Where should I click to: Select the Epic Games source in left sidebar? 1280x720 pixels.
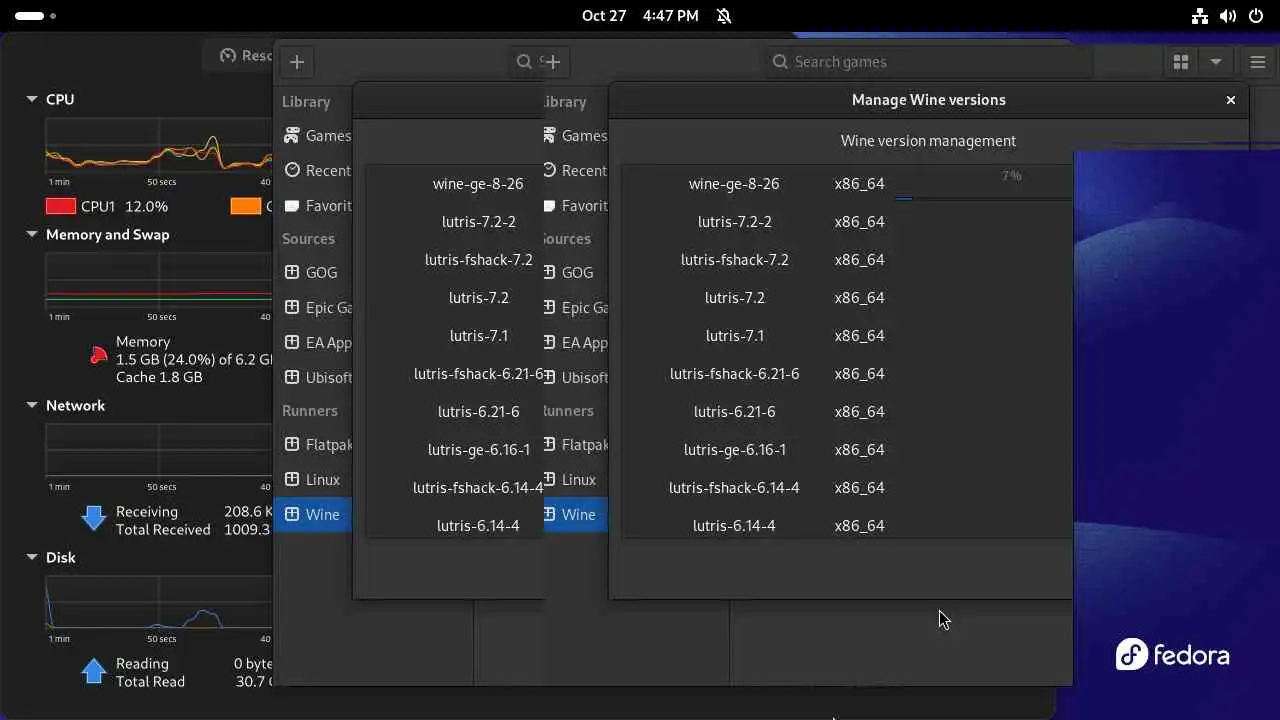[313, 307]
